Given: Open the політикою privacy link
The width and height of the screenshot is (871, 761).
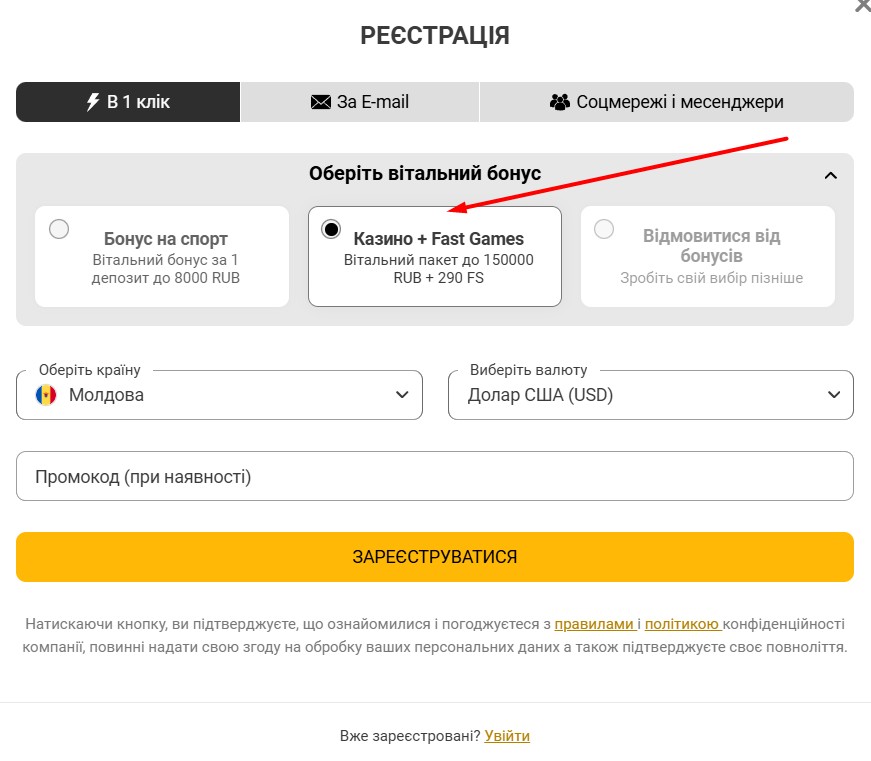Looking at the screenshot, I should click(x=682, y=624).
